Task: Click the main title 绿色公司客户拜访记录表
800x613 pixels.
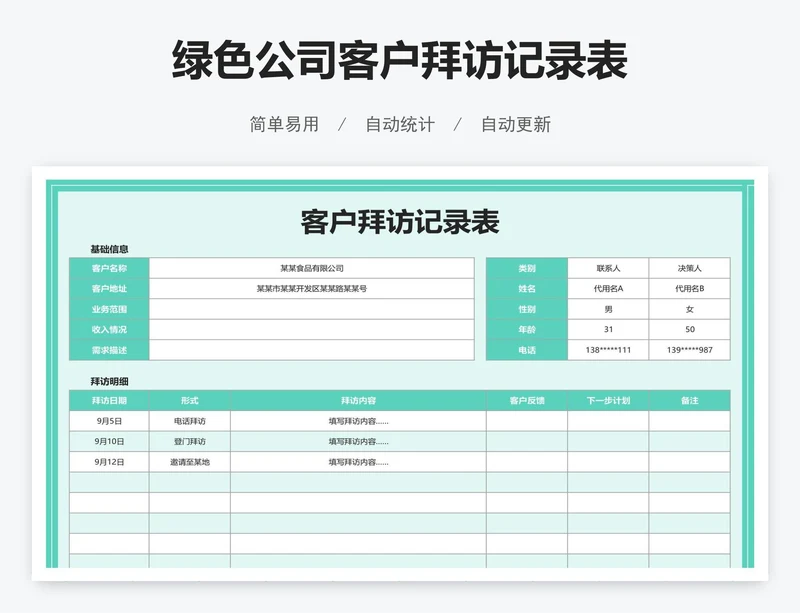Action: (399, 60)
